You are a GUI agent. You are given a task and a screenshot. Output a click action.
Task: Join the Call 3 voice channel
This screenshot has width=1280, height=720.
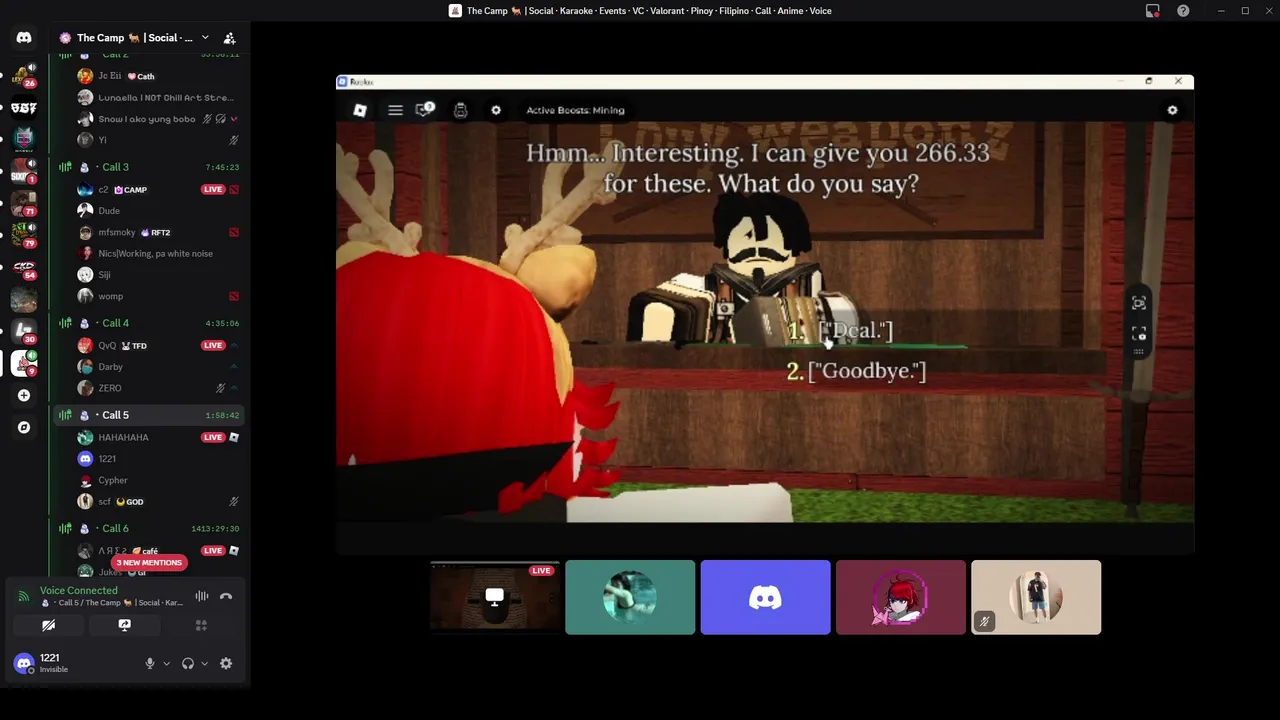click(x=150, y=167)
